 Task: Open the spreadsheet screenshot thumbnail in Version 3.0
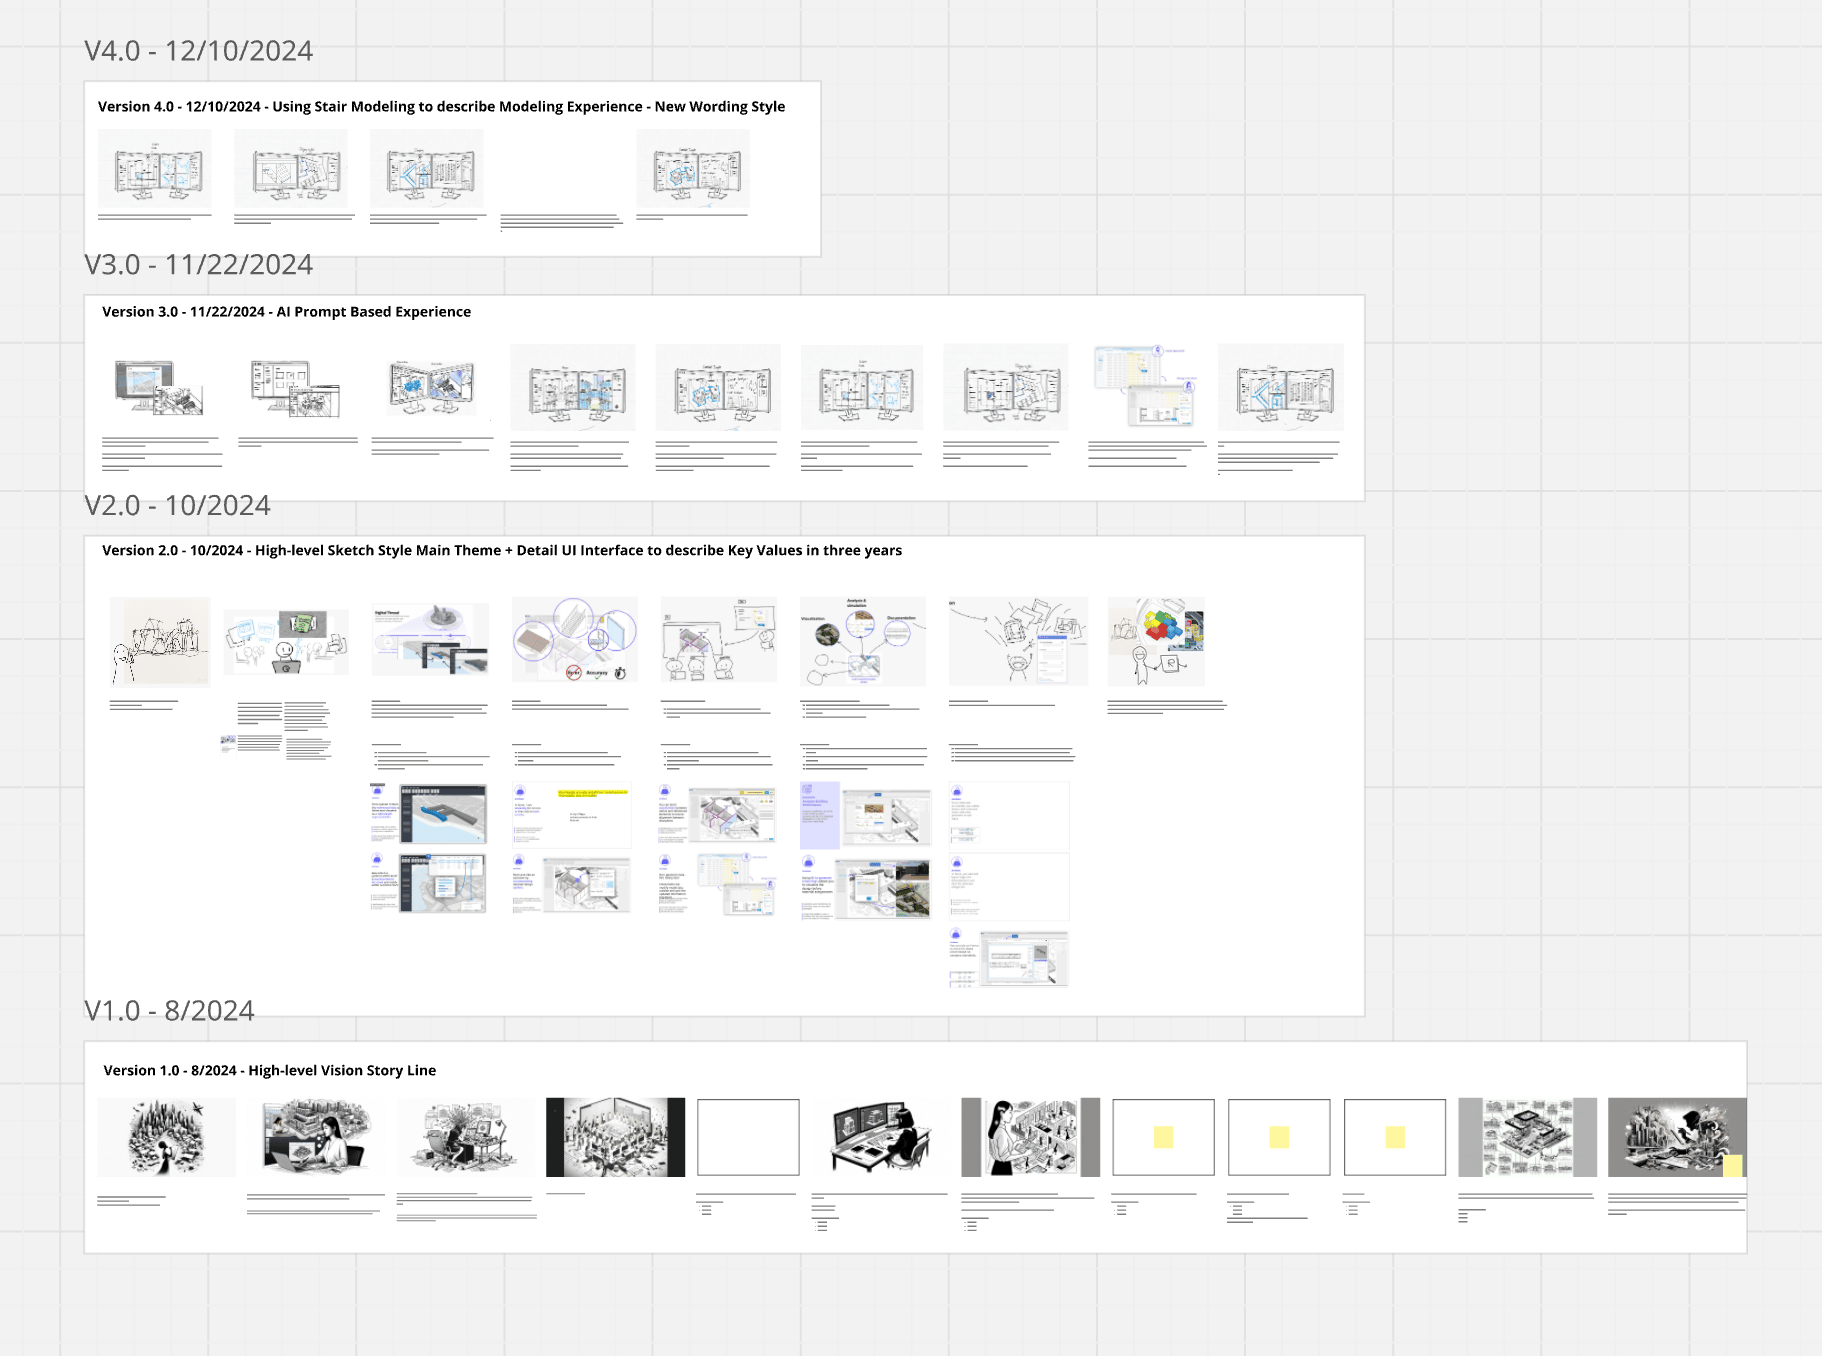pos(1145,386)
